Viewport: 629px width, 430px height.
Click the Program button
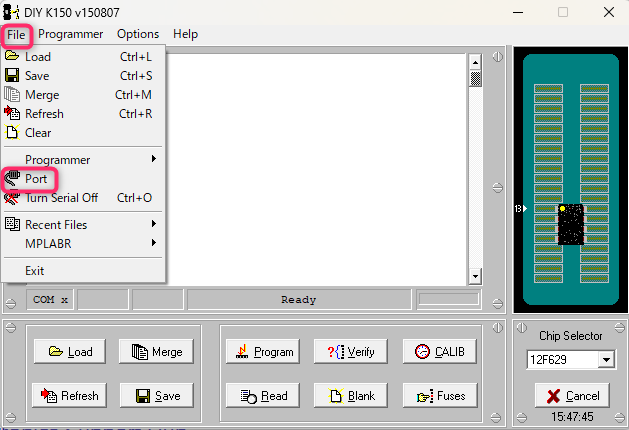pos(263,352)
